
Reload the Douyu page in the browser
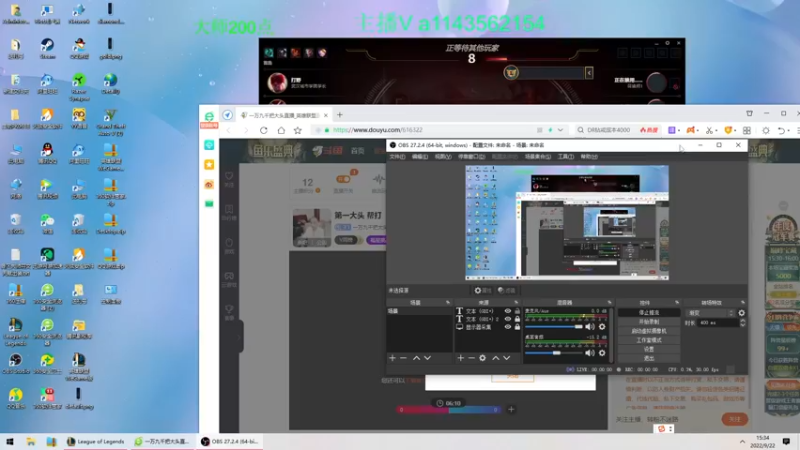[264, 130]
